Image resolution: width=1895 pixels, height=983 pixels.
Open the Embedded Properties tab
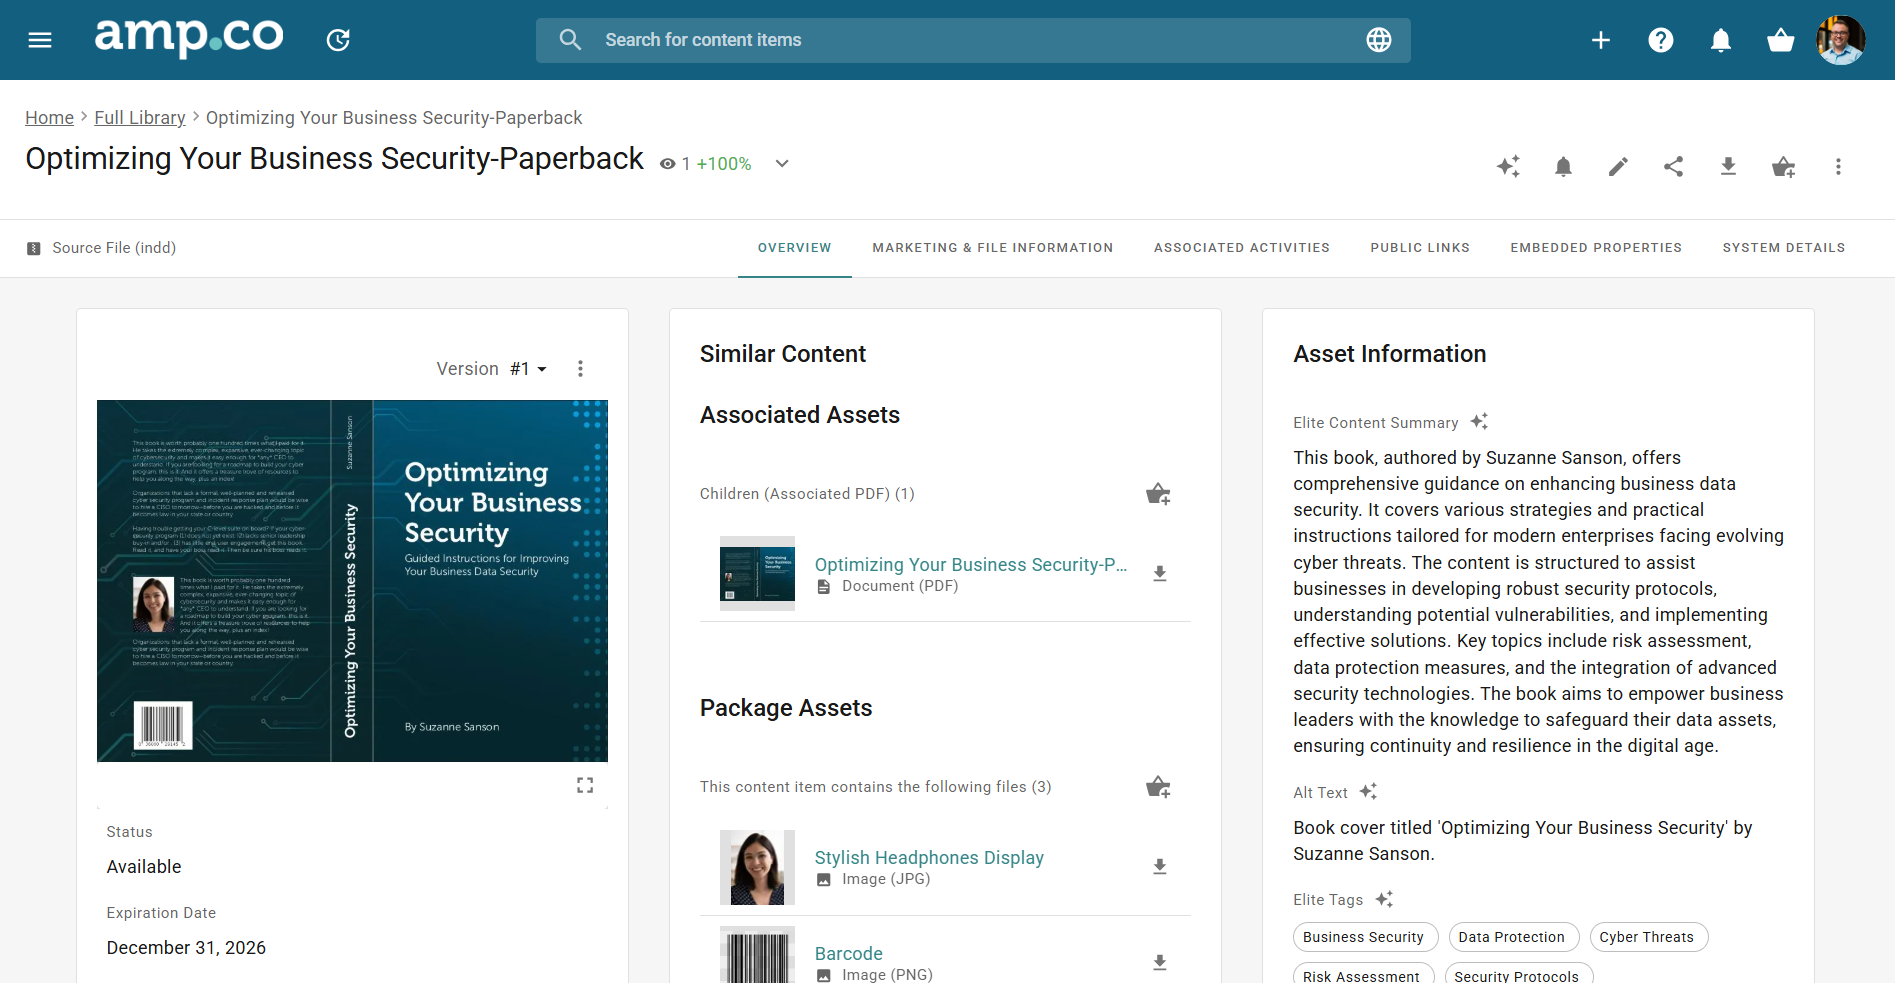(x=1595, y=248)
